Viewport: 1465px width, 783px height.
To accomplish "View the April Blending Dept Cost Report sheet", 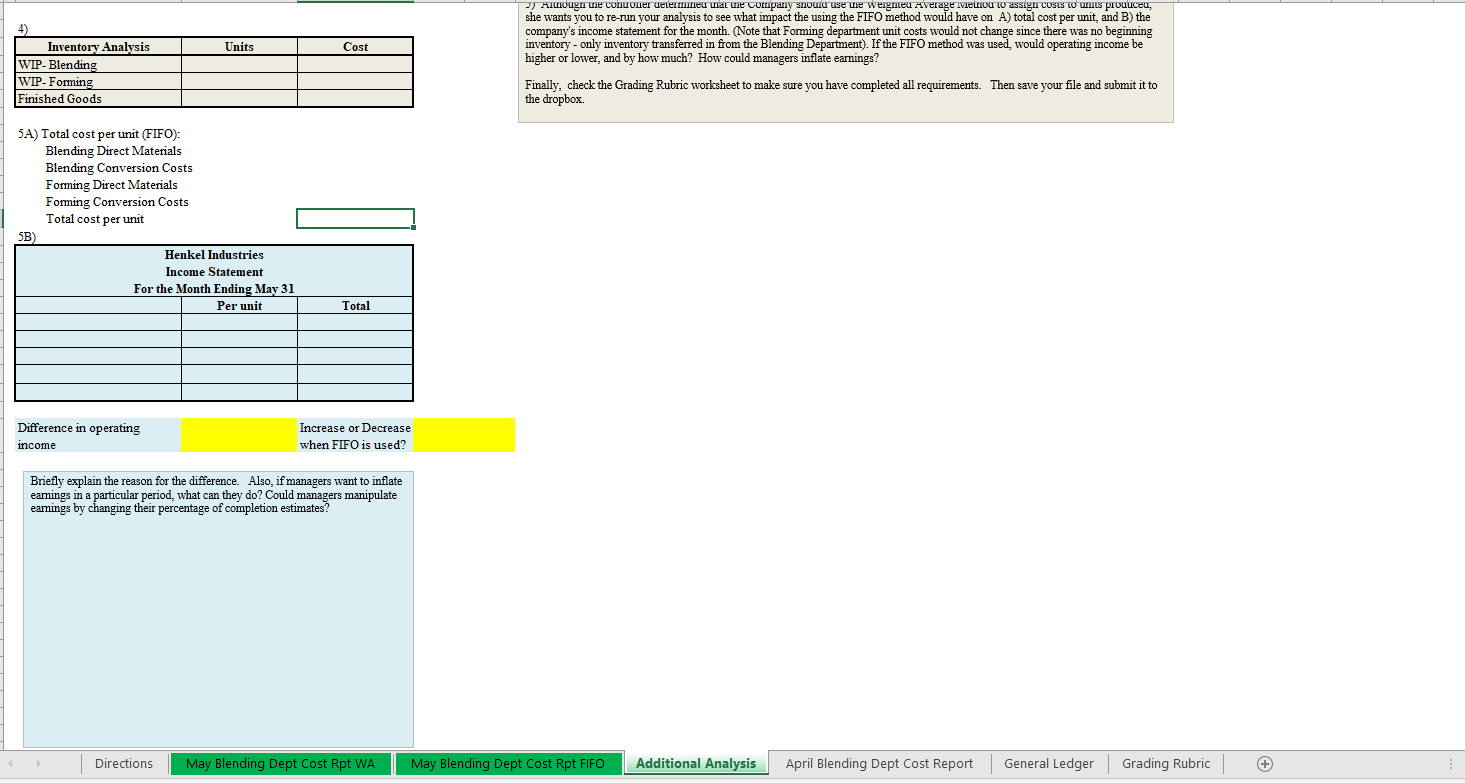I will tap(878, 763).
